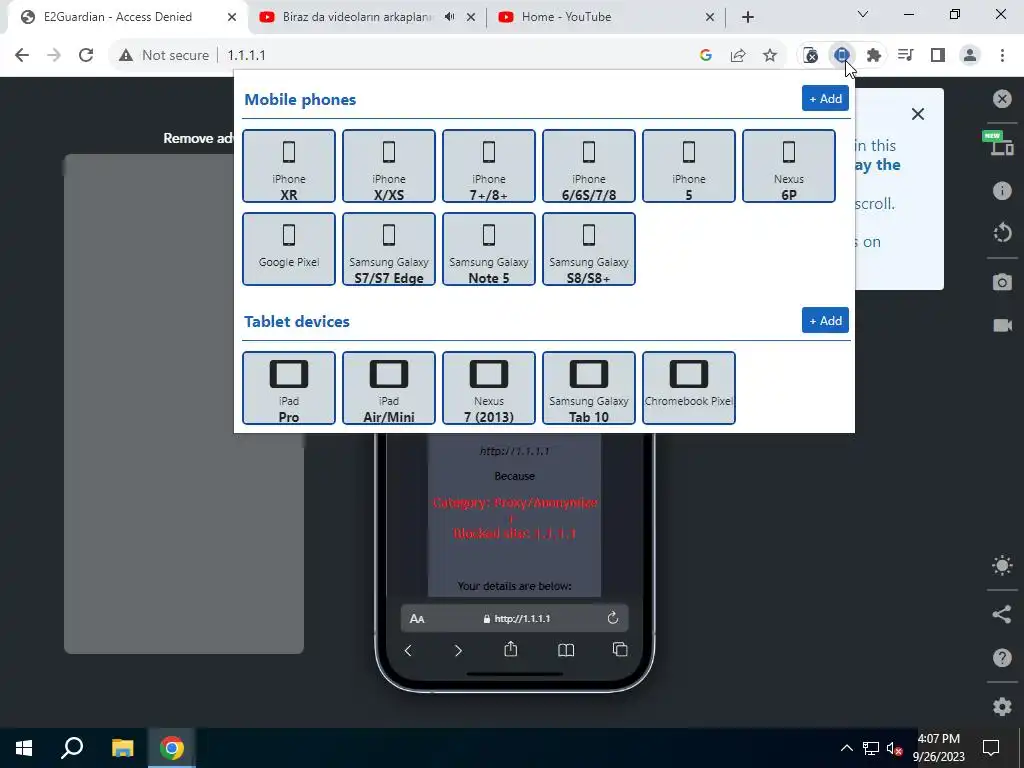Open Chrome three-dot menu
Screen dimensions: 1024x768
(x=1002, y=55)
